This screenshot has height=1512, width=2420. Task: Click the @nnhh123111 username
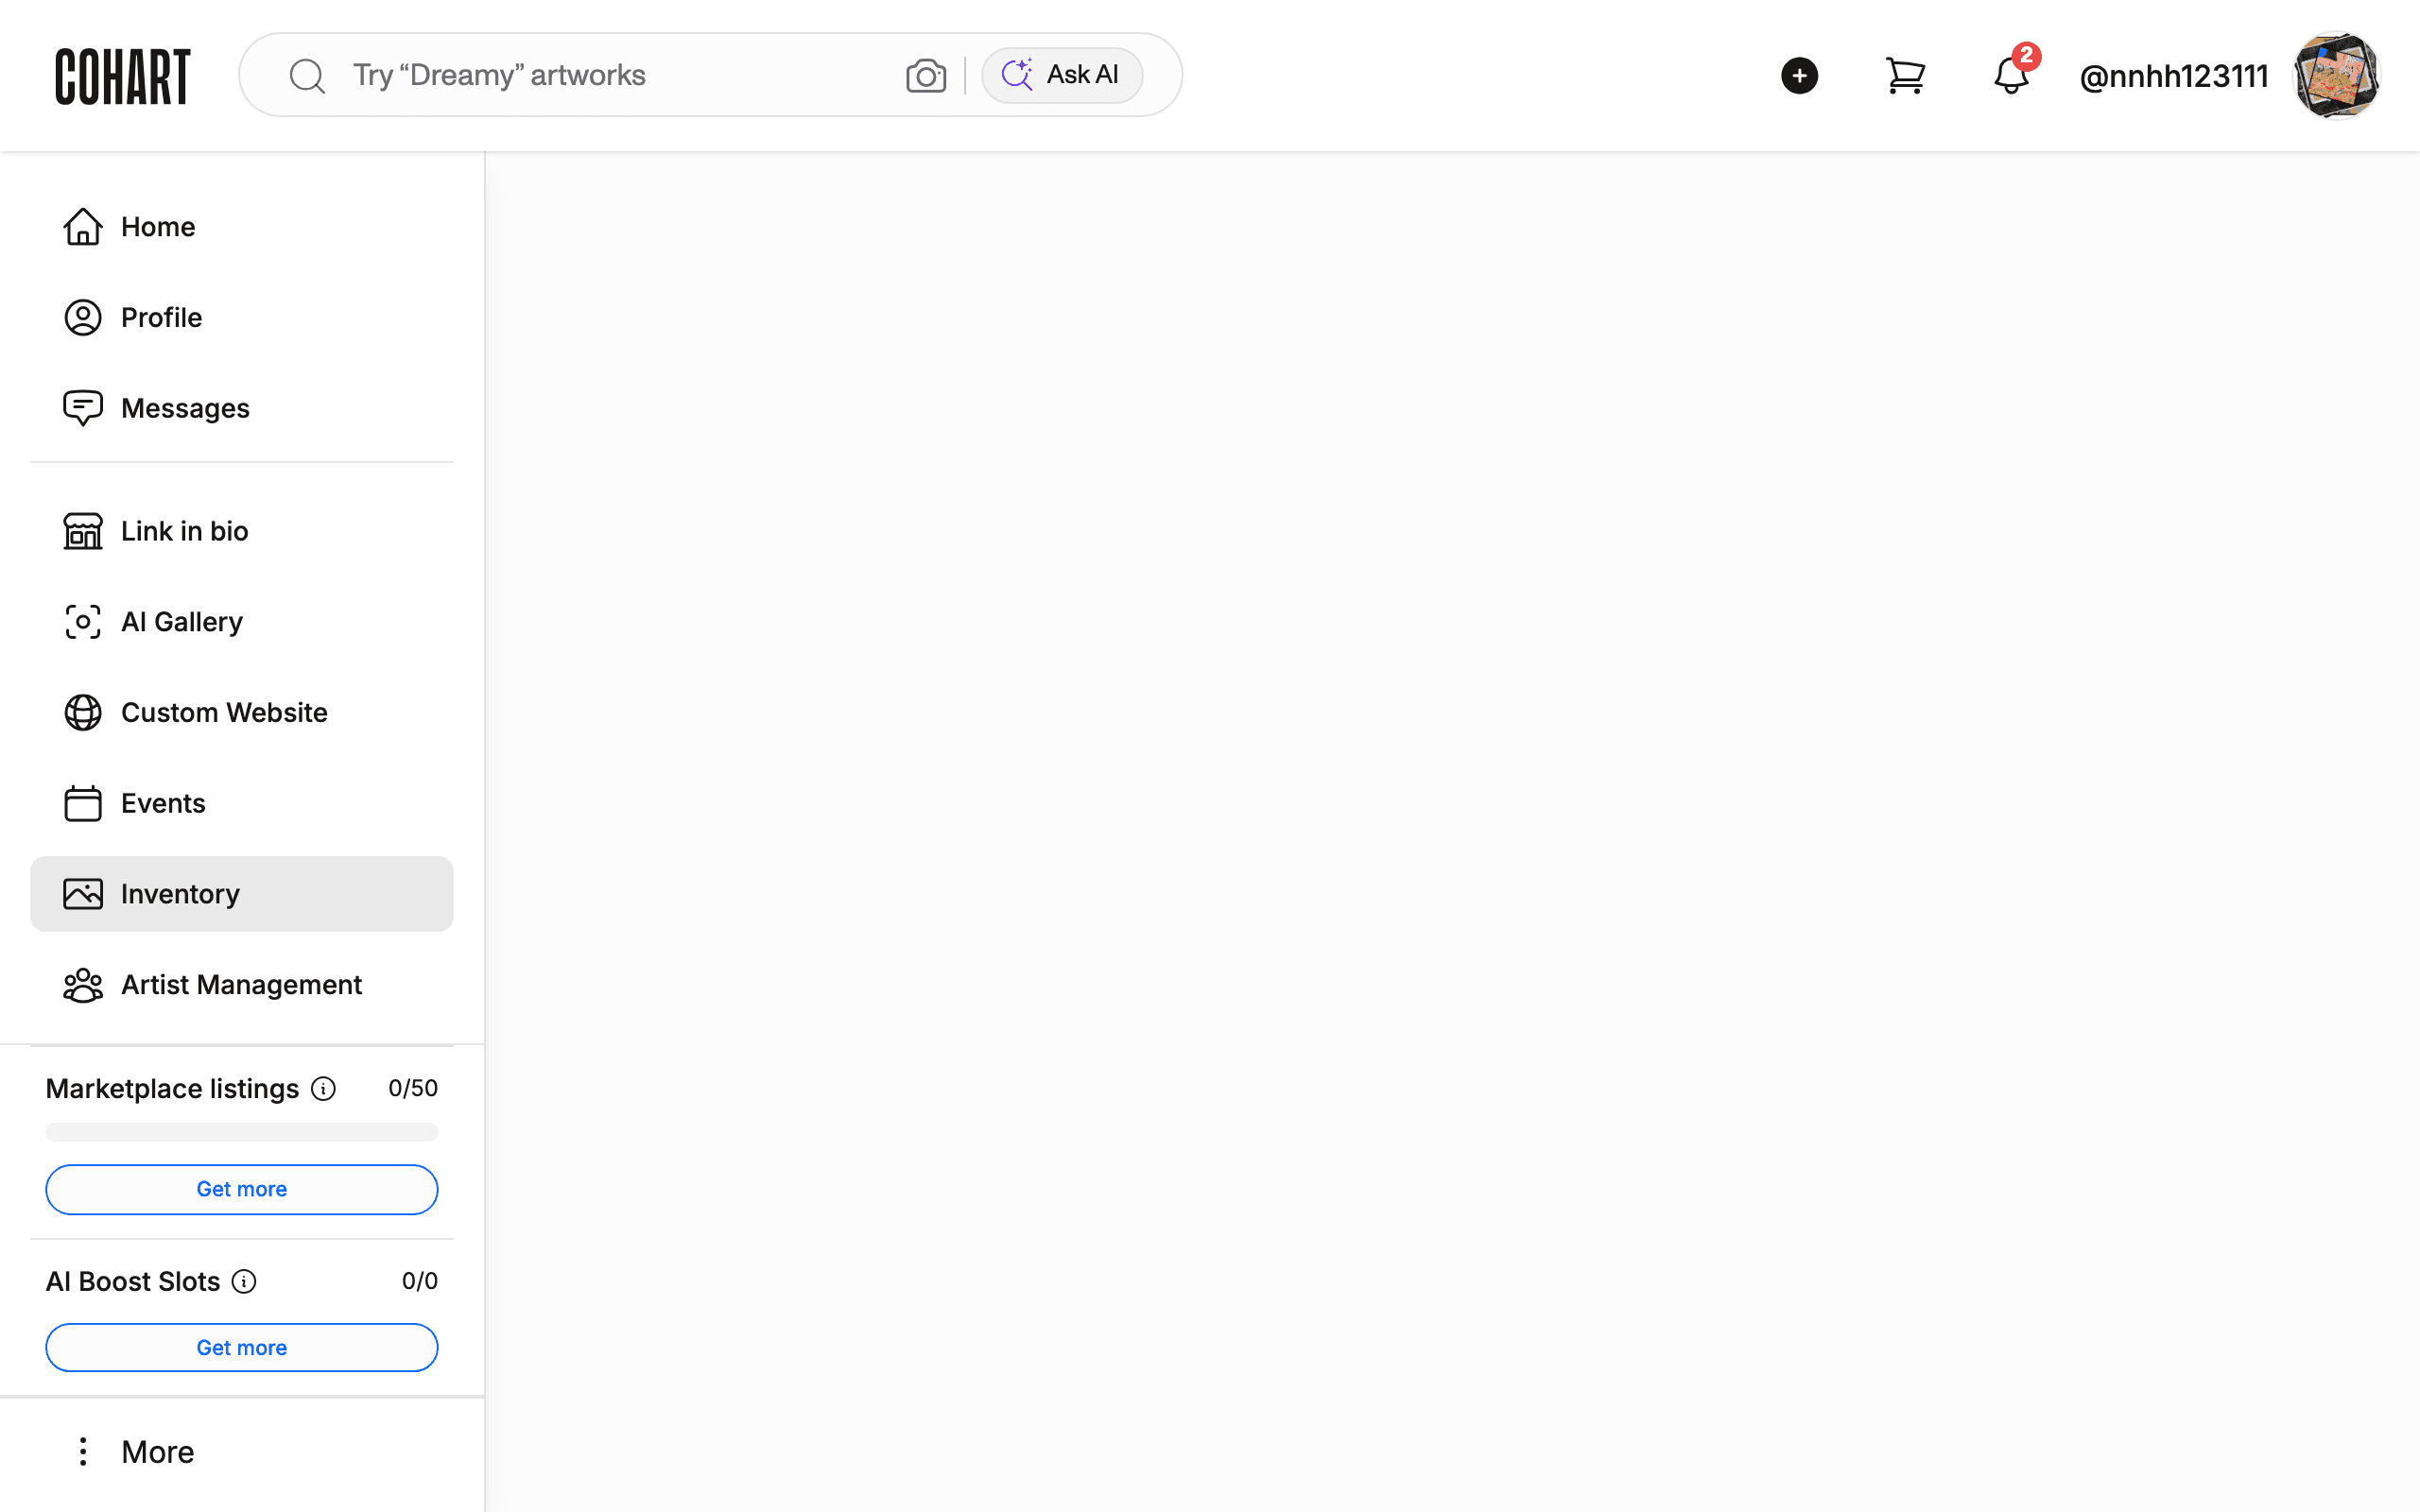tap(2173, 76)
